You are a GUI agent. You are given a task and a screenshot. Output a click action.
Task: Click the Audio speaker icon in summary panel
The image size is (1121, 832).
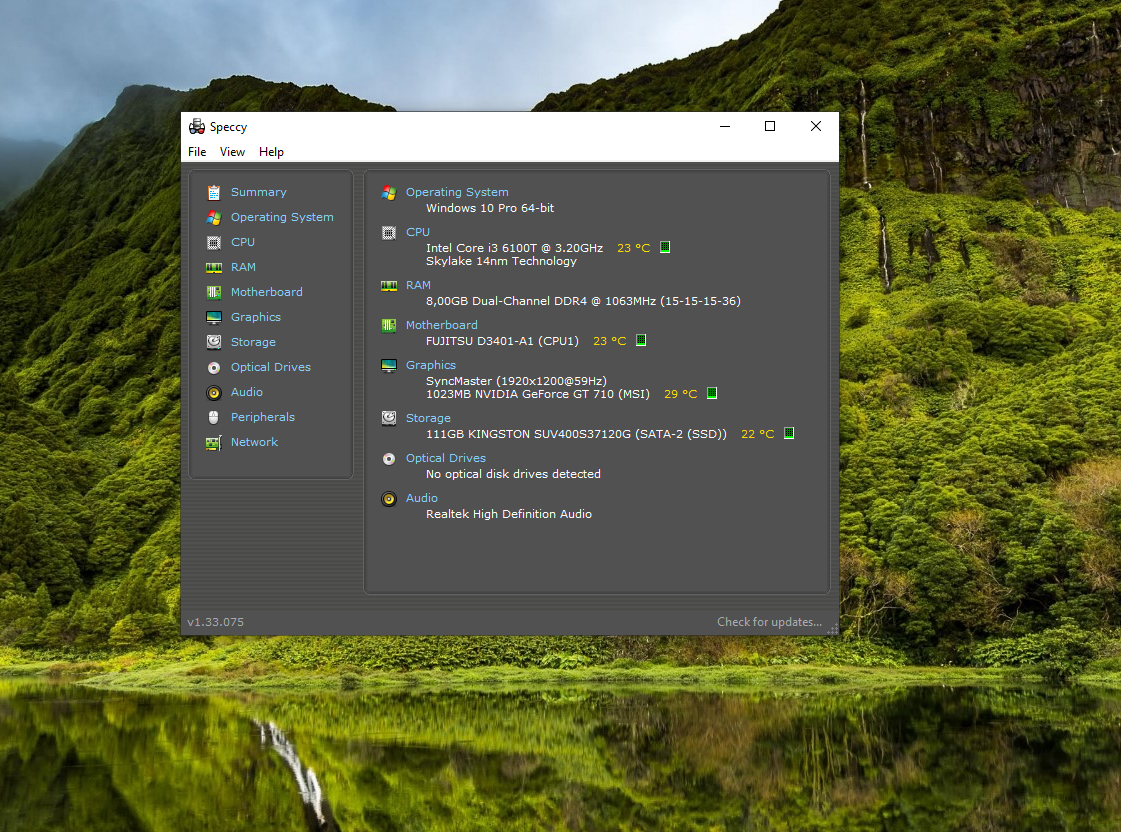coord(389,499)
